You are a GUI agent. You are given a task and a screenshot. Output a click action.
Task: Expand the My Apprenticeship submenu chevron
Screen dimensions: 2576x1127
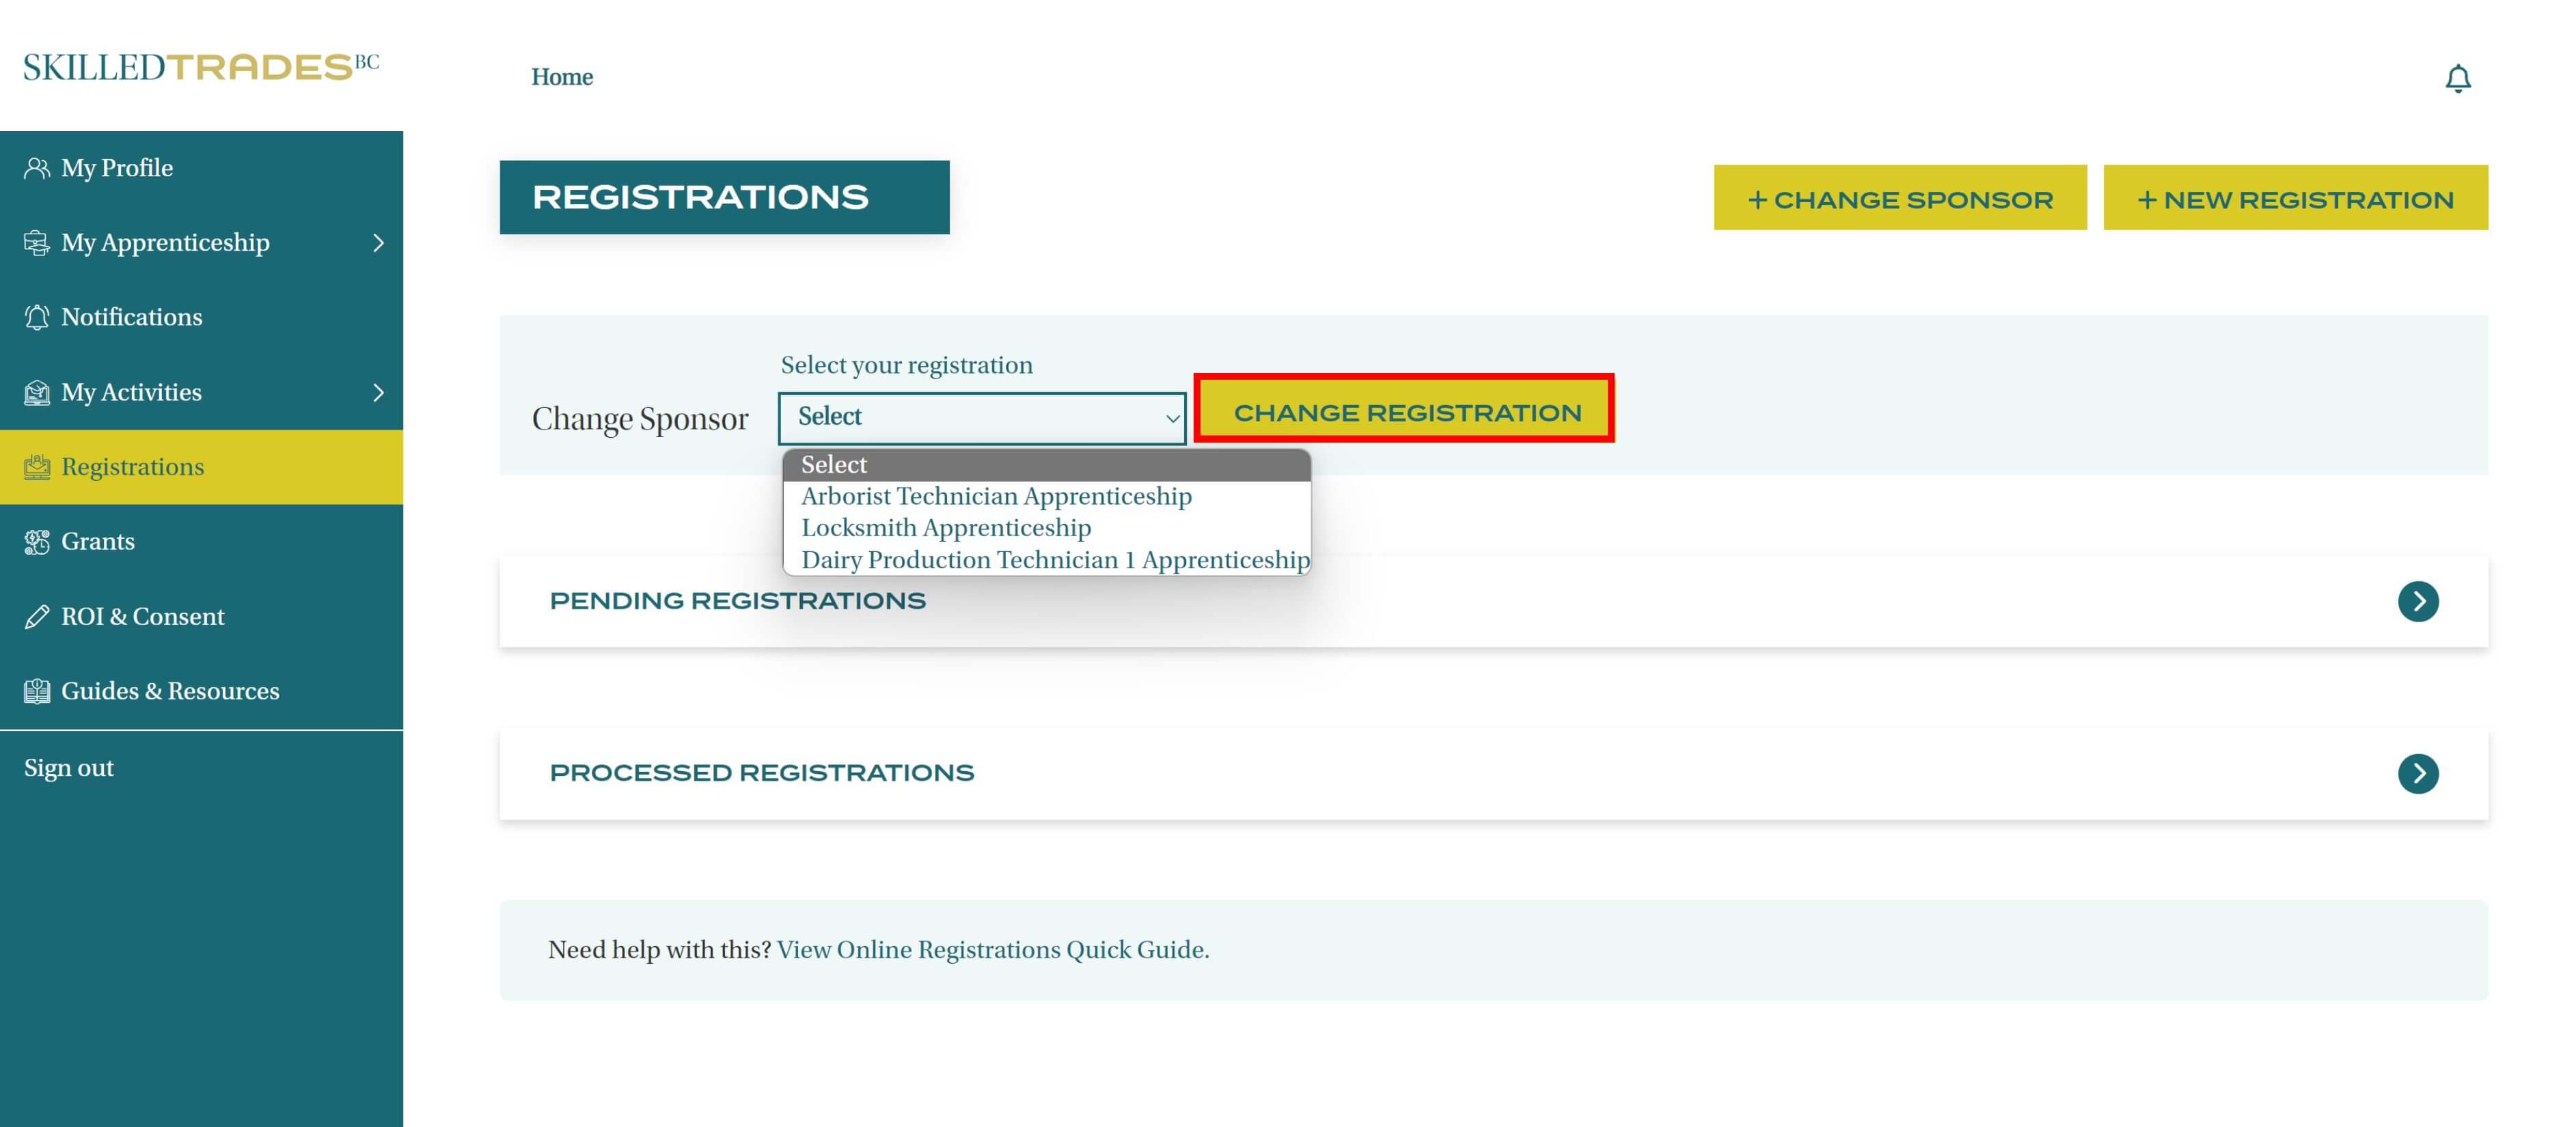[x=378, y=243]
